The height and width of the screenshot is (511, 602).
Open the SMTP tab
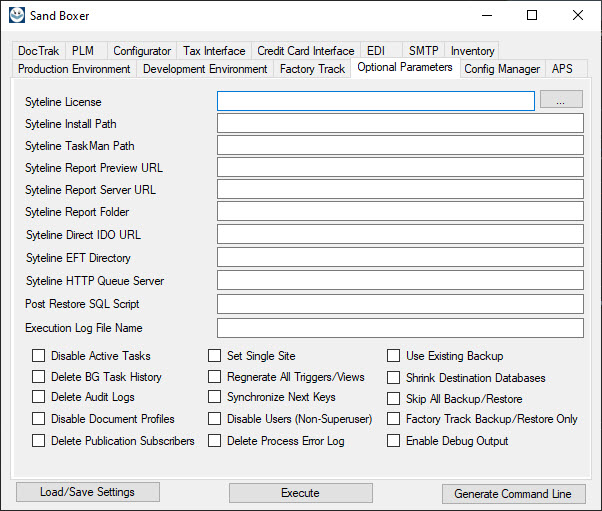pos(423,51)
